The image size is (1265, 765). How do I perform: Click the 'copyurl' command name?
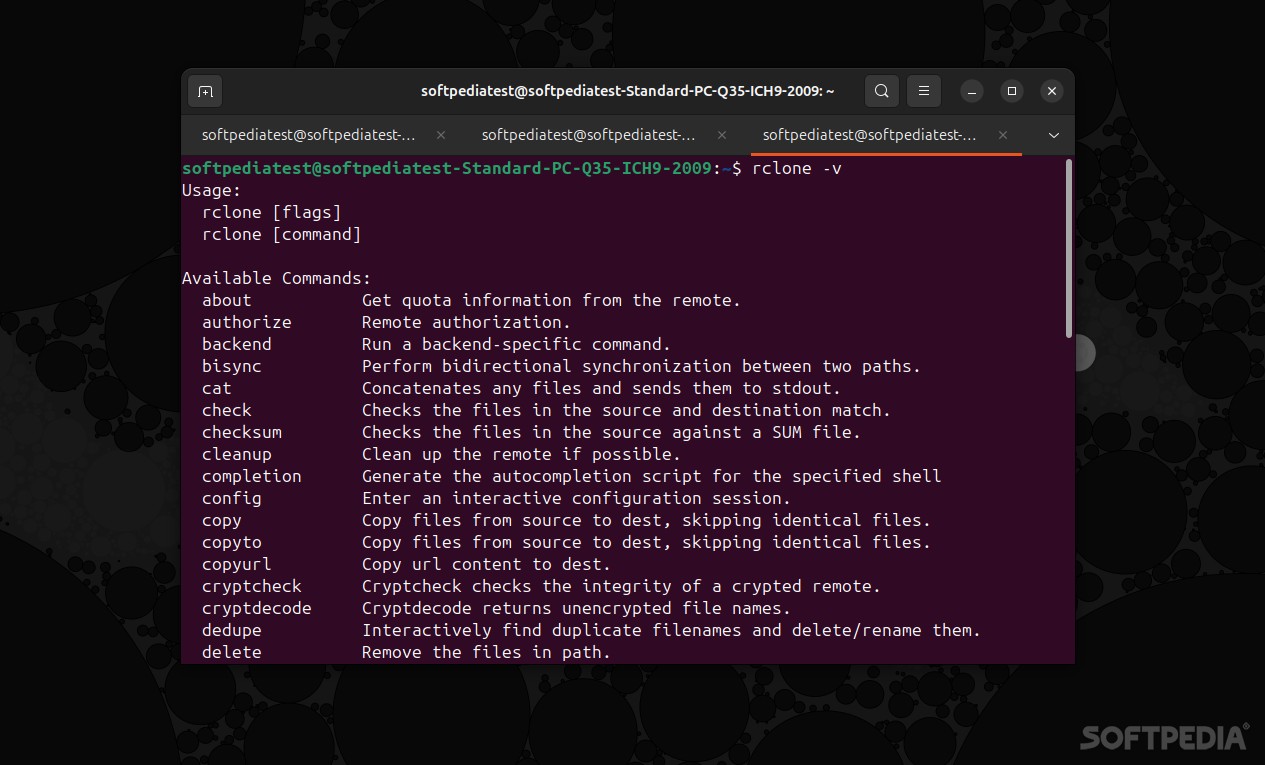237,564
